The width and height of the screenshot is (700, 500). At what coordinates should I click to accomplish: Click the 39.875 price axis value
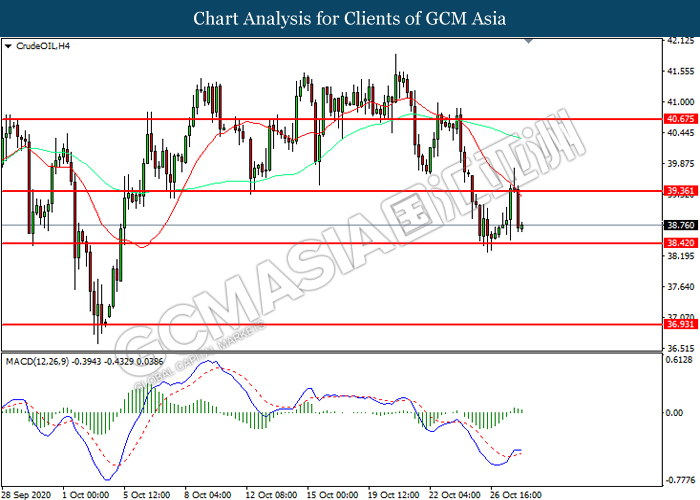click(x=681, y=164)
